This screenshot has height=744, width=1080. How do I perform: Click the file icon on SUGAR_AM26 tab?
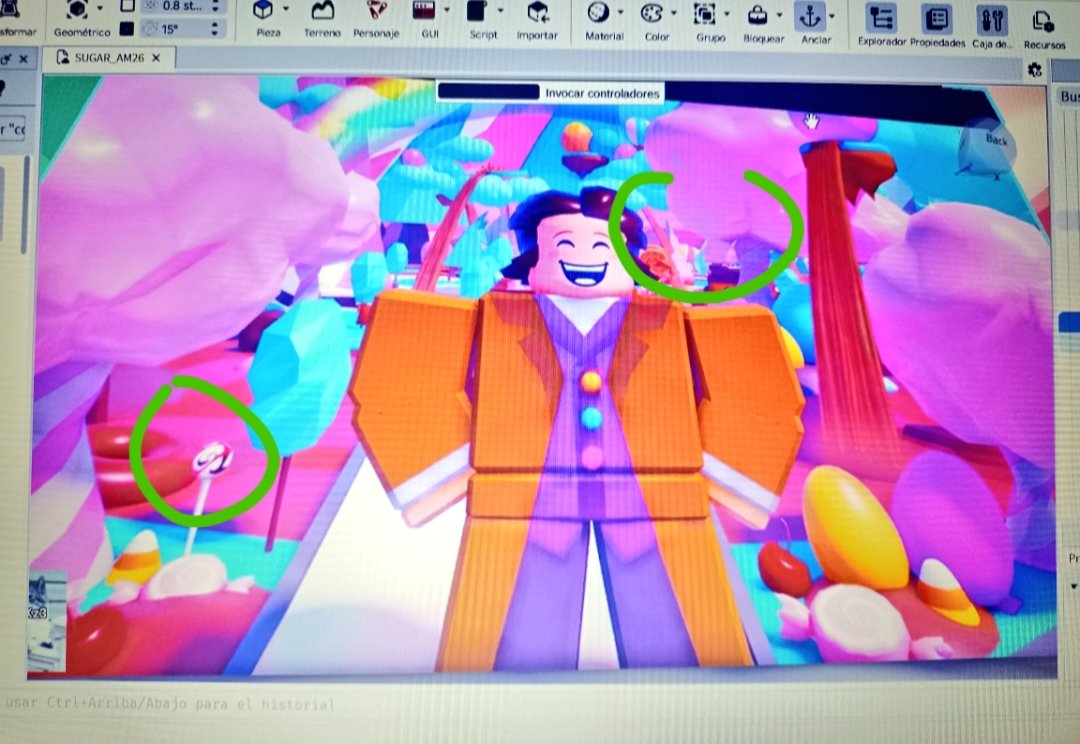[63, 57]
